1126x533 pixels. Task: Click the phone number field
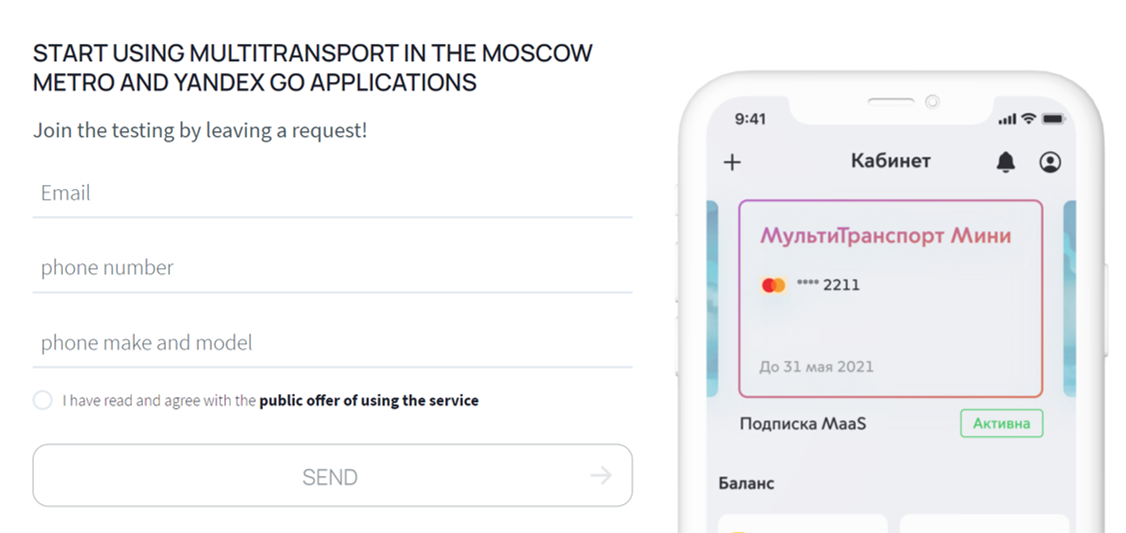332,268
